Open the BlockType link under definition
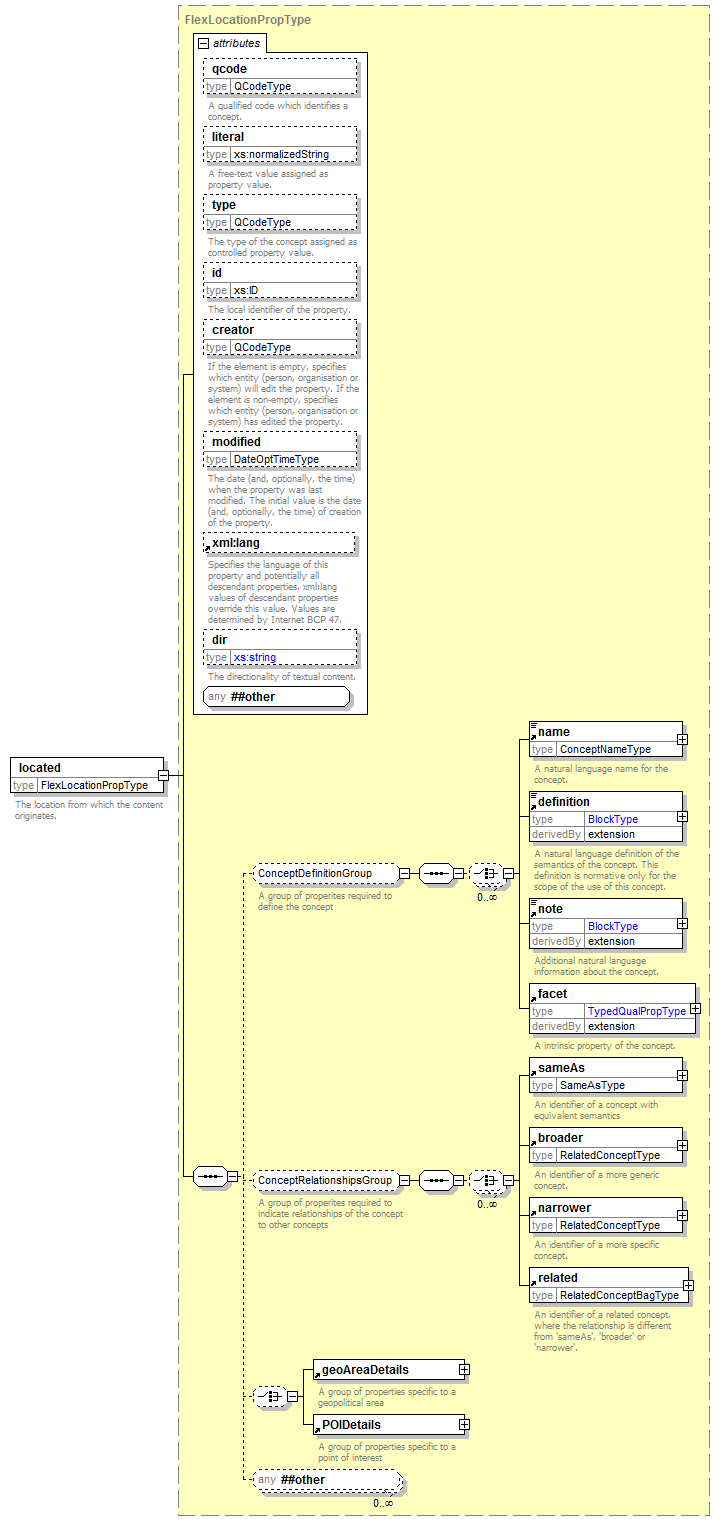 click(612, 819)
